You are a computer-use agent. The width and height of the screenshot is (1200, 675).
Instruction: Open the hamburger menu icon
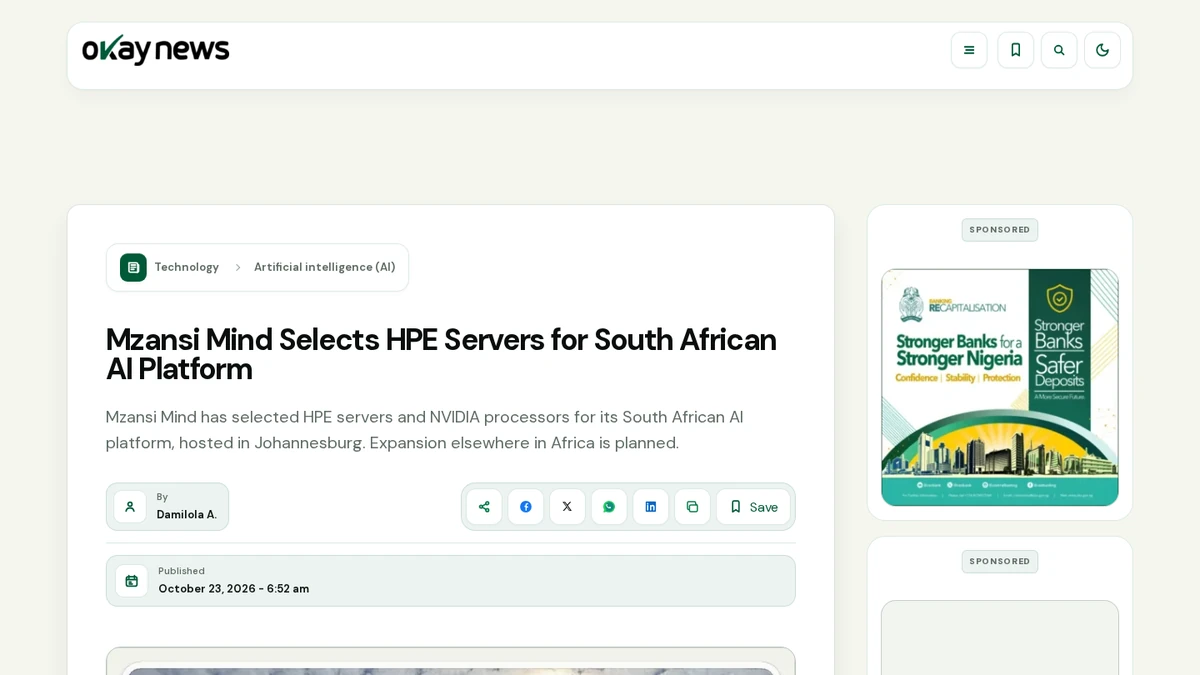(969, 50)
